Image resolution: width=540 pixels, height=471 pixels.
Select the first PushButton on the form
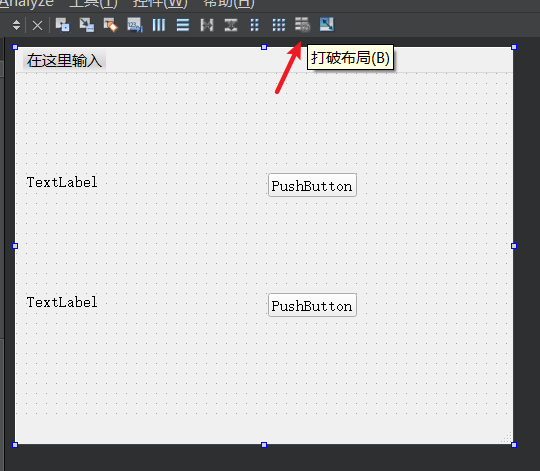coord(312,185)
